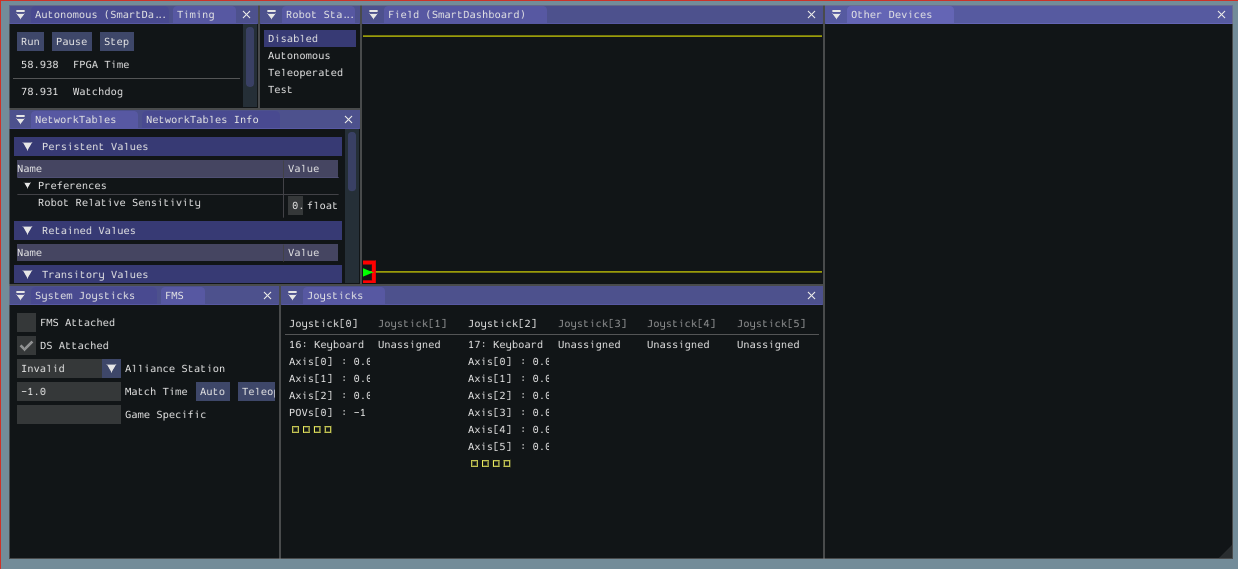1238x569 pixels.
Task: Click the Match Time field showing -1.0
Action: pyautogui.click(x=69, y=392)
